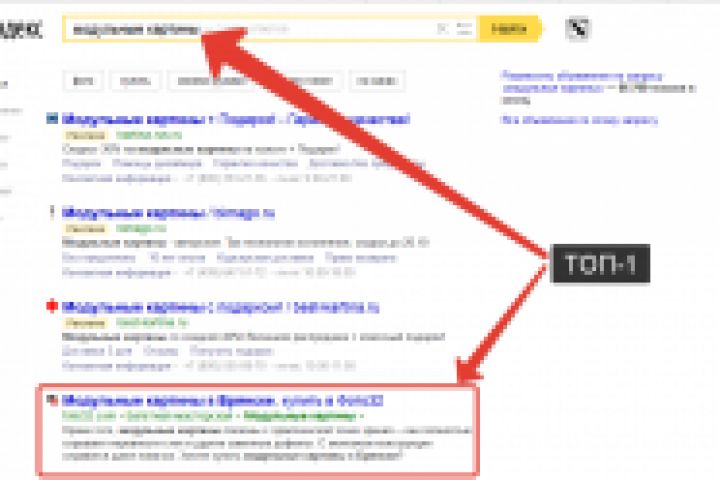The height and width of the screenshot is (480, 720).
Task: Select the second filter button under the search bar
Action: tap(135, 81)
